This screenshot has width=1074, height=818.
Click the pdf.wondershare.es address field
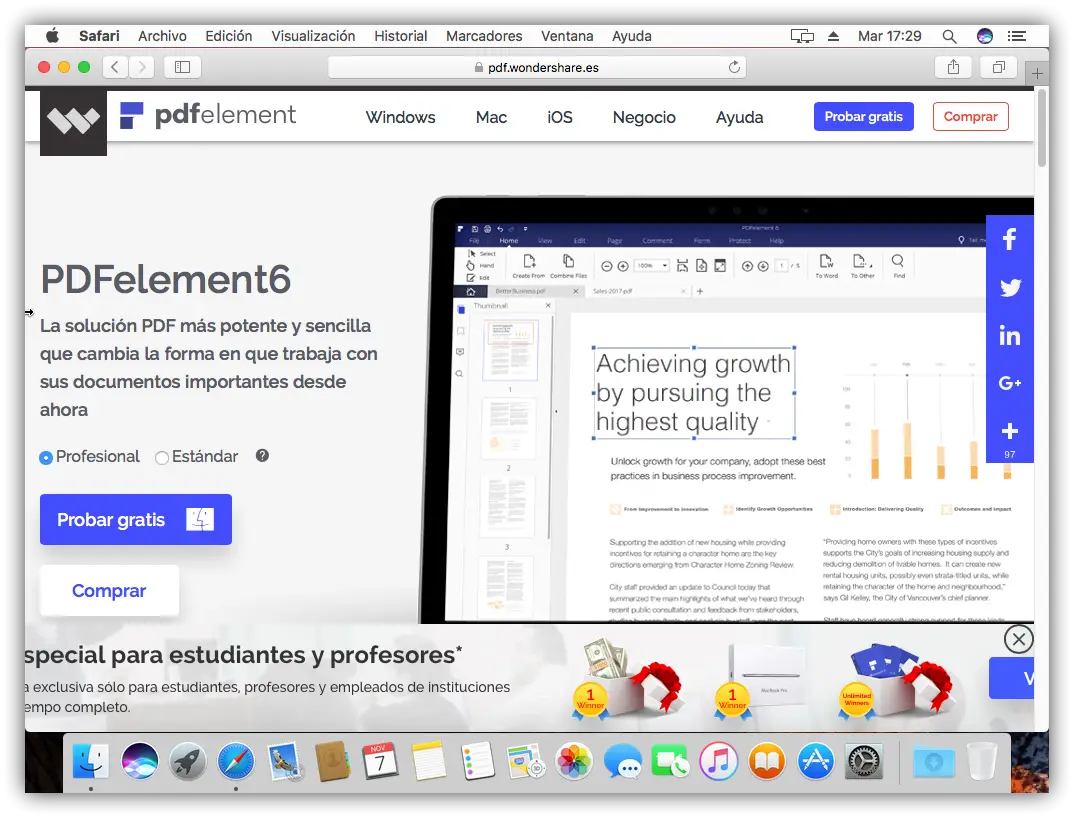(537, 67)
